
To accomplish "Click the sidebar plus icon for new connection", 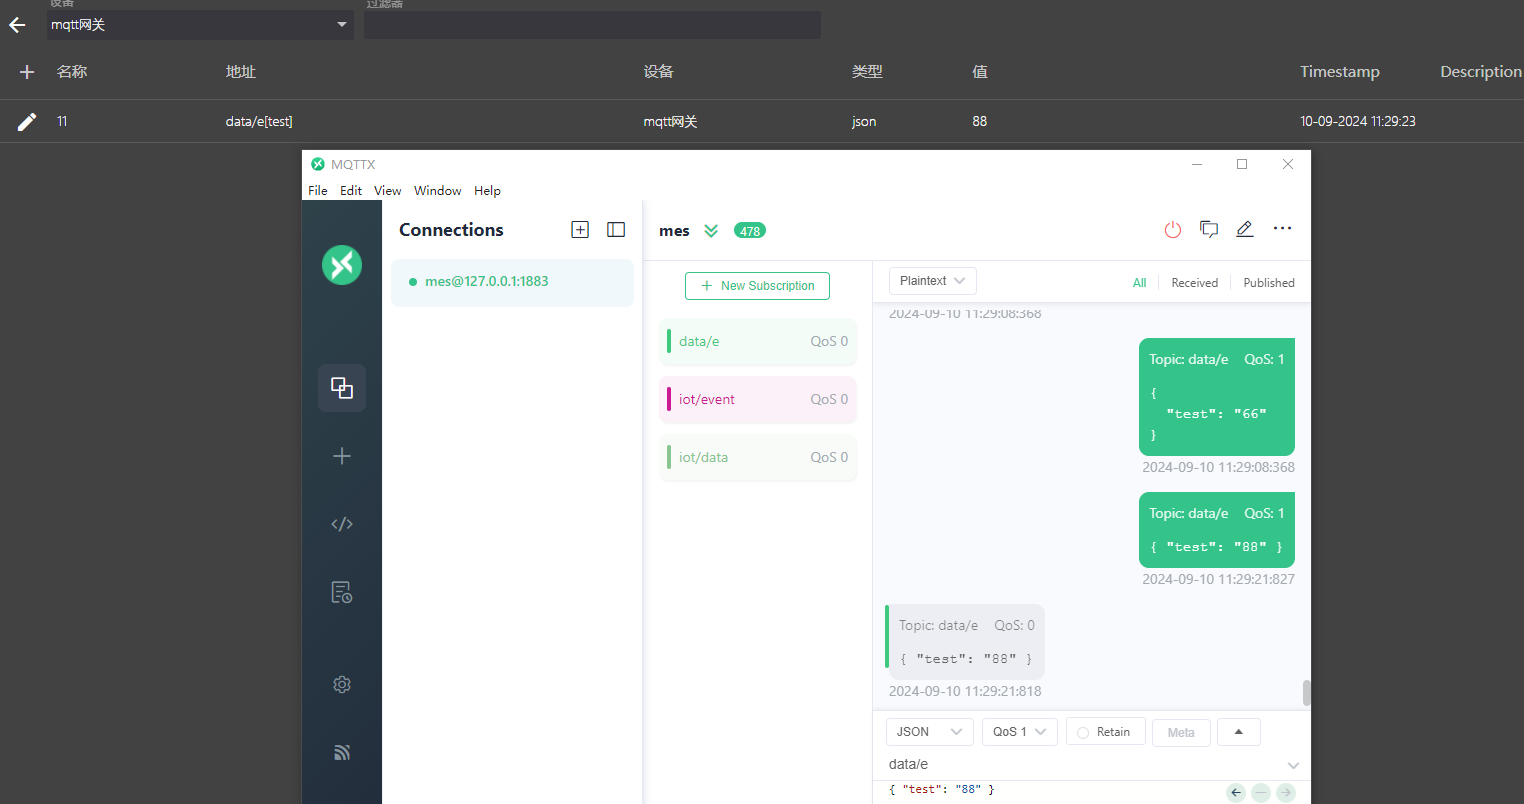I will [x=342, y=456].
